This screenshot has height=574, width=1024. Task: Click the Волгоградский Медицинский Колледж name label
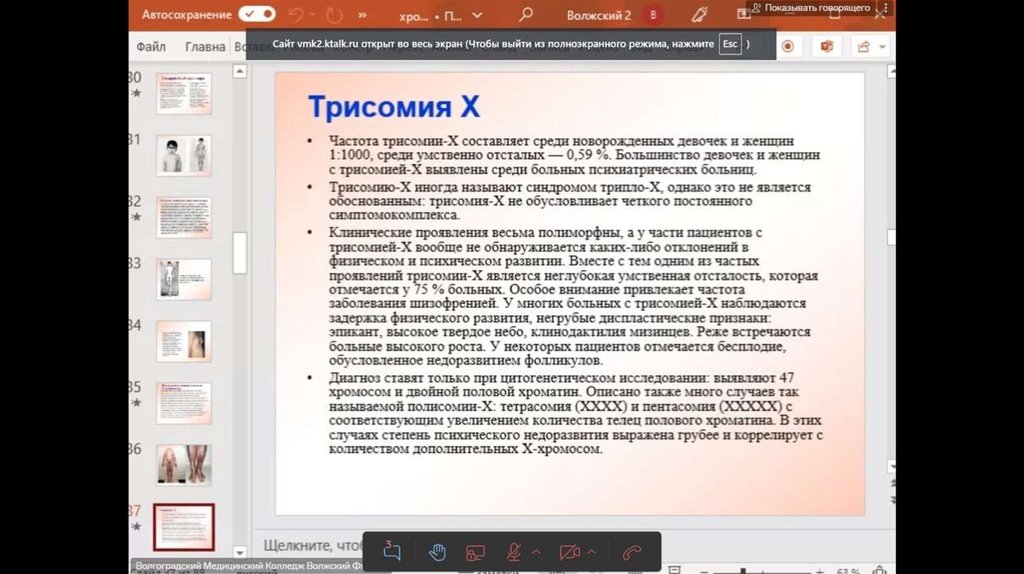(248, 566)
